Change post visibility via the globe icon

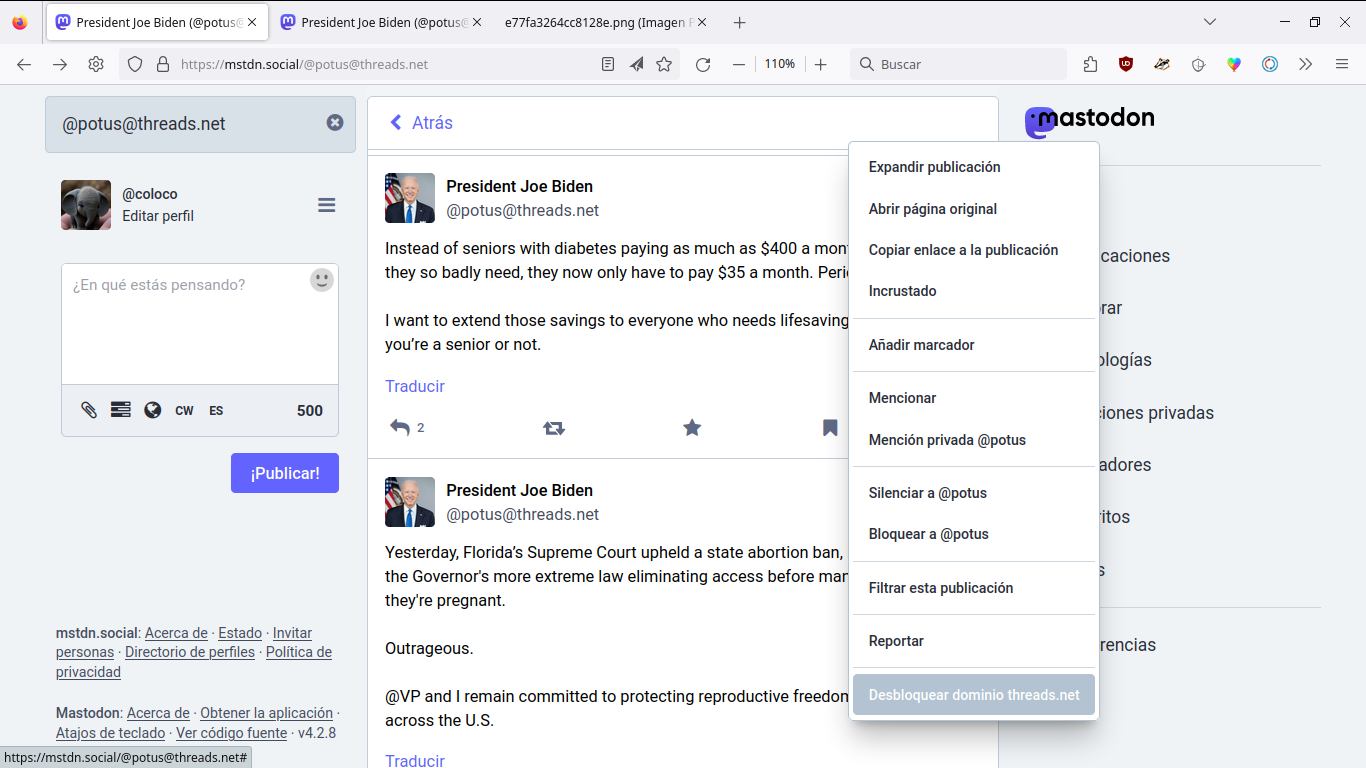tap(152, 410)
